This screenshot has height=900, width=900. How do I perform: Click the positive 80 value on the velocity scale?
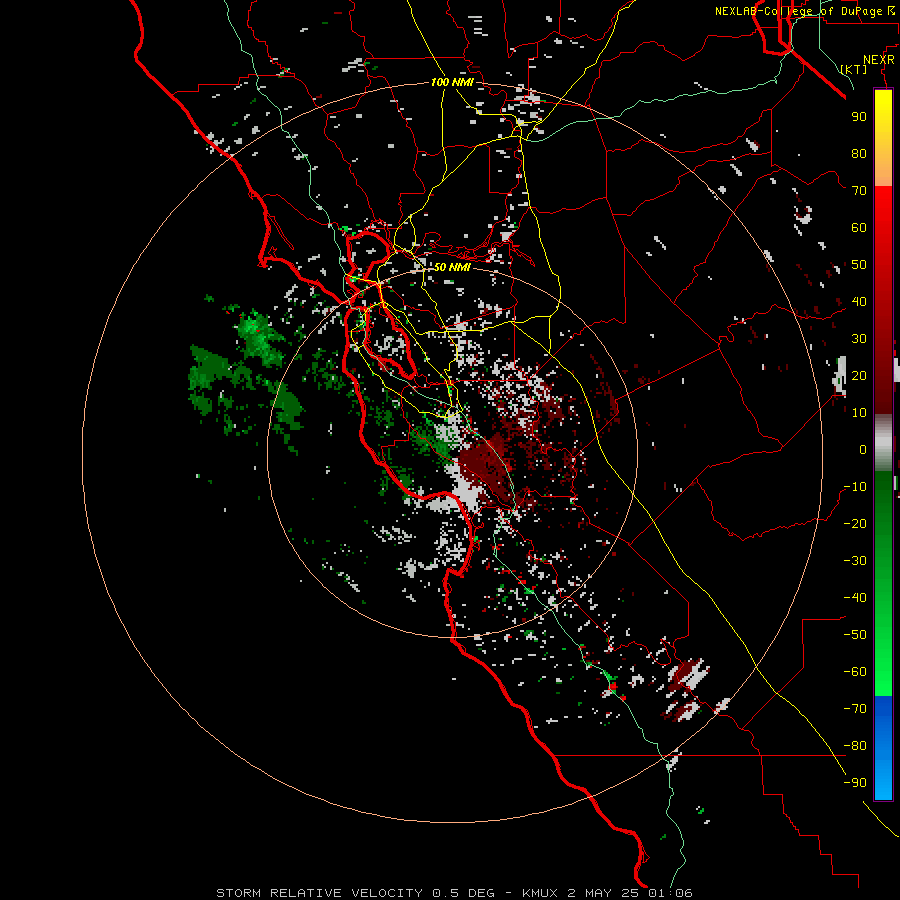pyautogui.click(x=859, y=153)
